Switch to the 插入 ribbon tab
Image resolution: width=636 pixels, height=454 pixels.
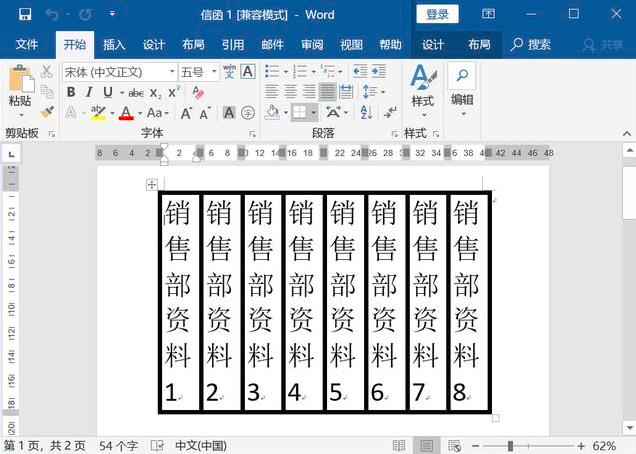tap(114, 45)
